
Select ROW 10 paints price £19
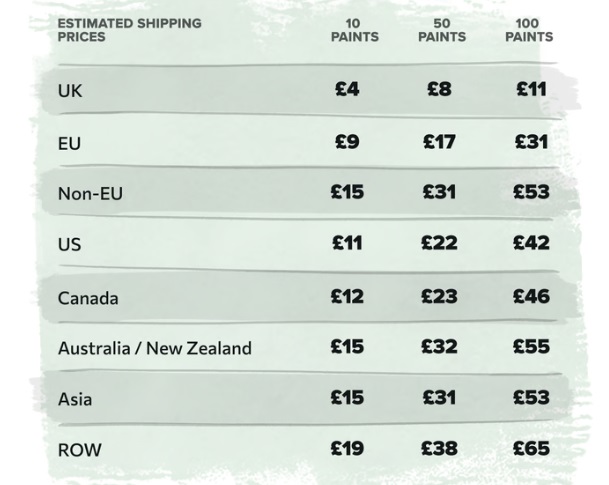point(347,448)
